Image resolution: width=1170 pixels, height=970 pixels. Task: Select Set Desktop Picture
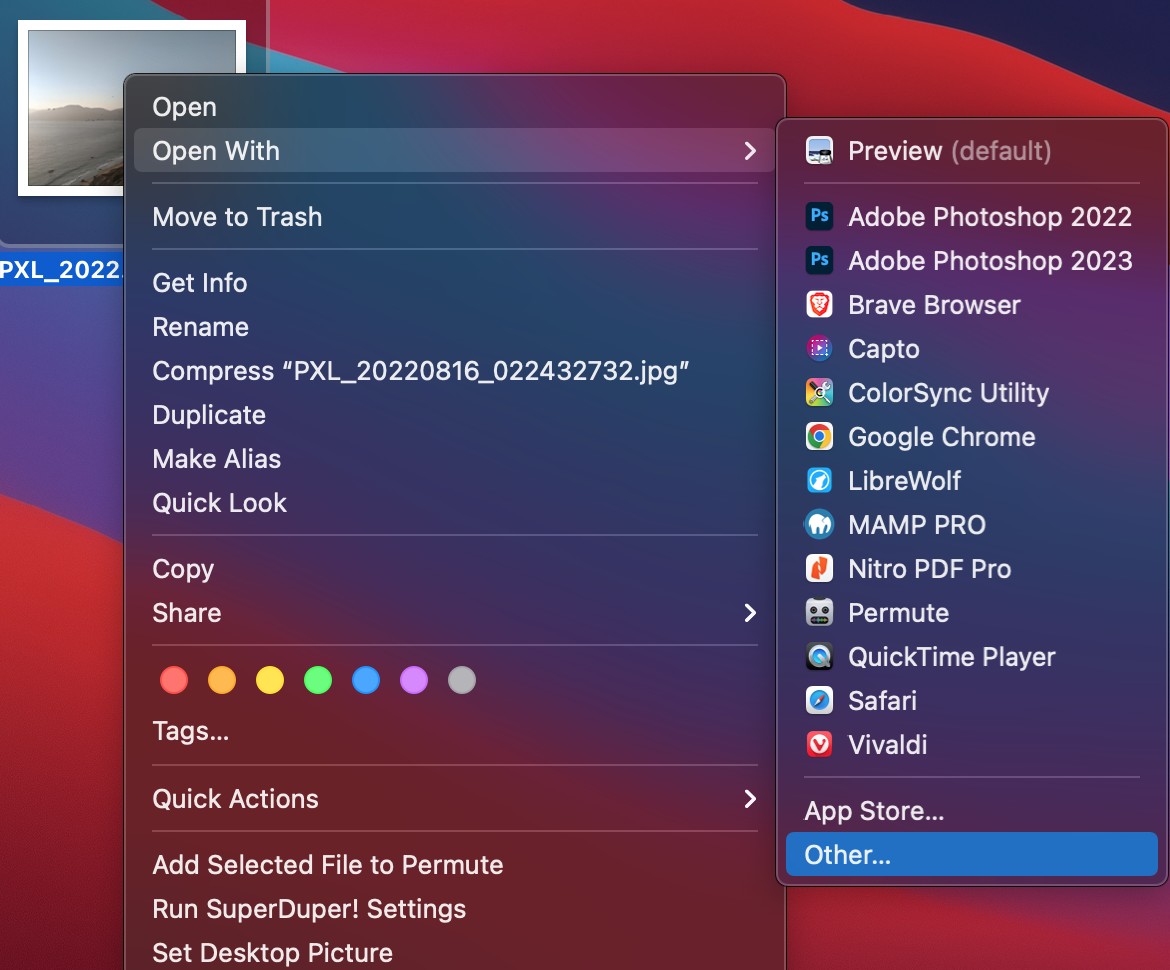[x=455, y=953]
